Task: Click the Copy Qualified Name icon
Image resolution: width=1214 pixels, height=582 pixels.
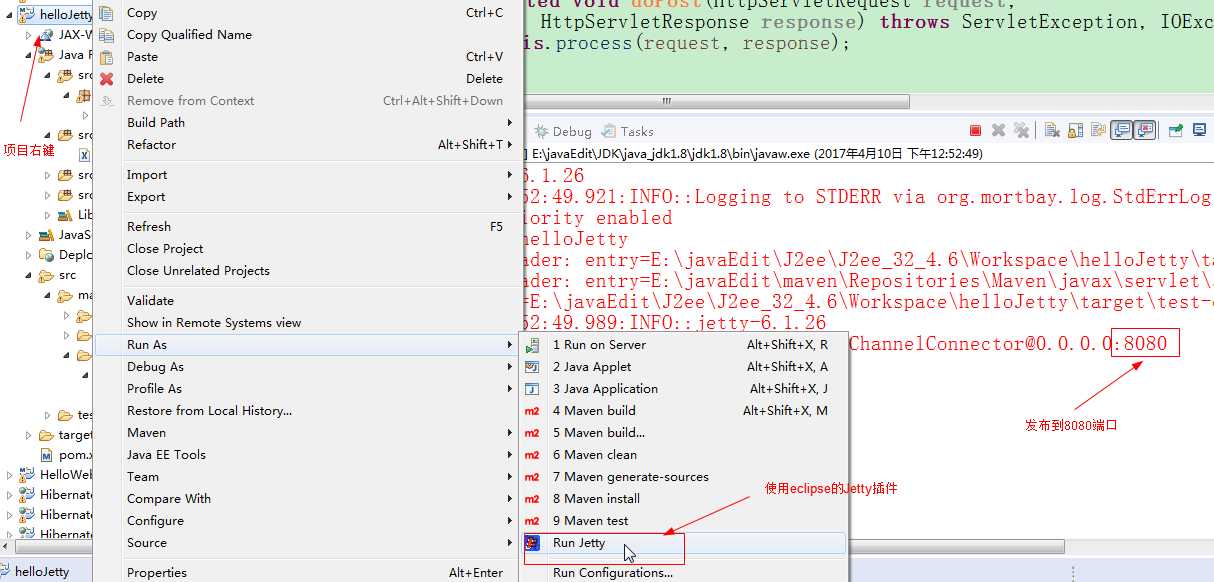Action: (x=107, y=35)
